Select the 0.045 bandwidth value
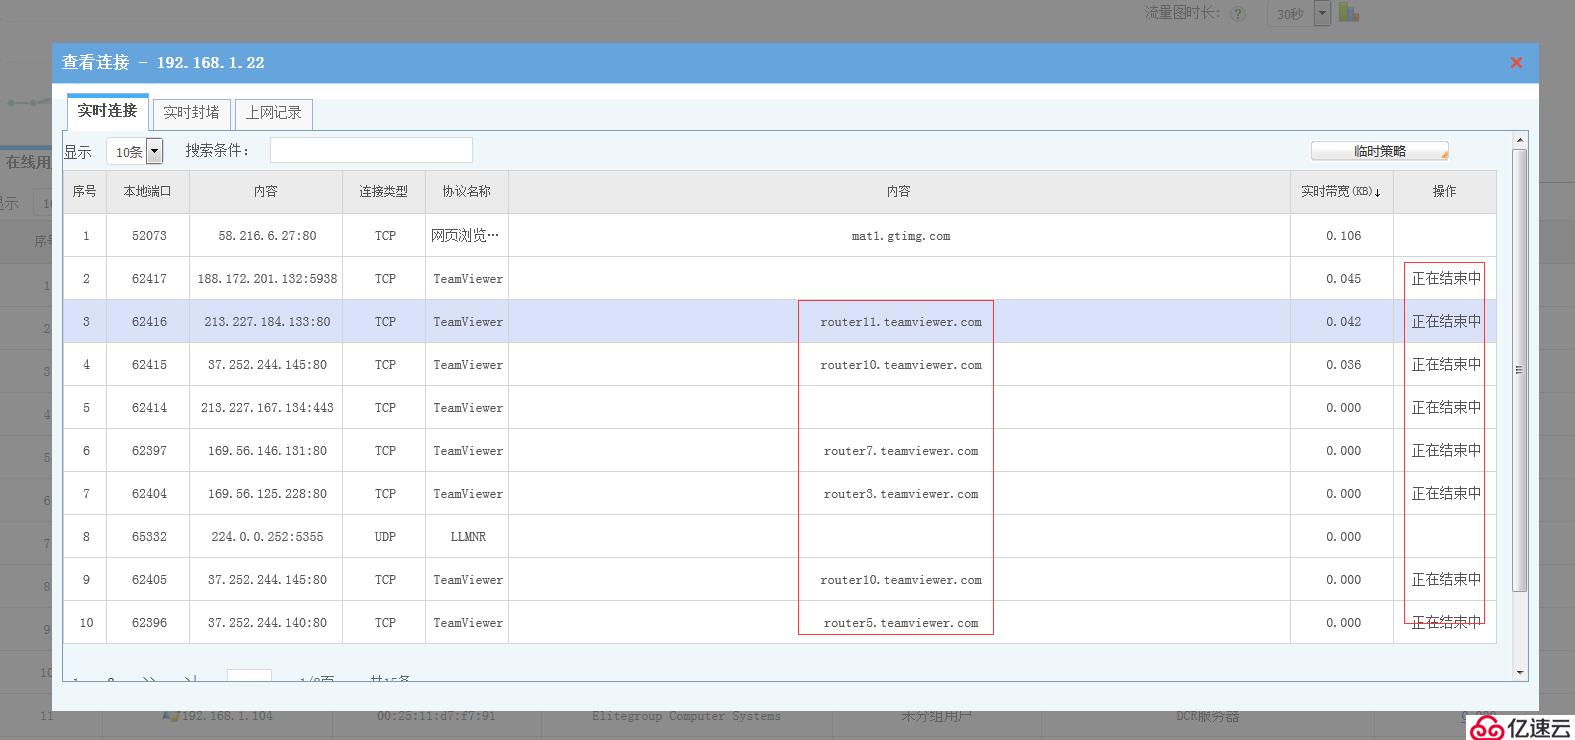Image resolution: width=1575 pixels, height=740 pixels. (1343, 279)
